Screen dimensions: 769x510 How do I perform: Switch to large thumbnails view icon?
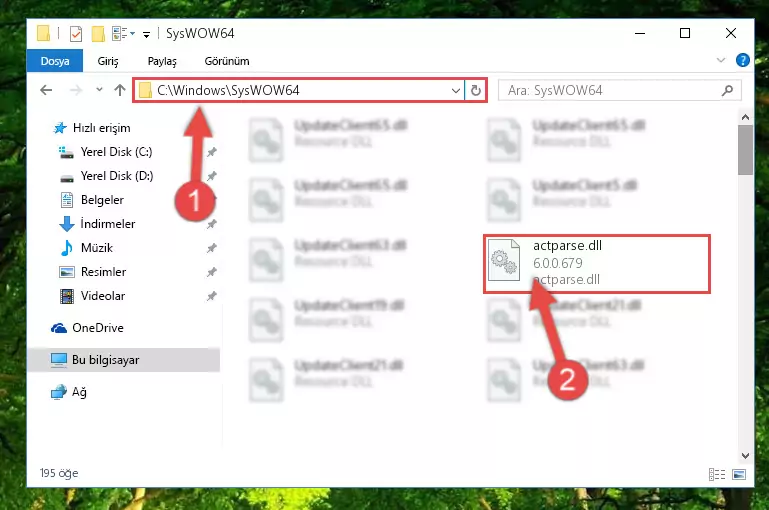coord(739,474)
